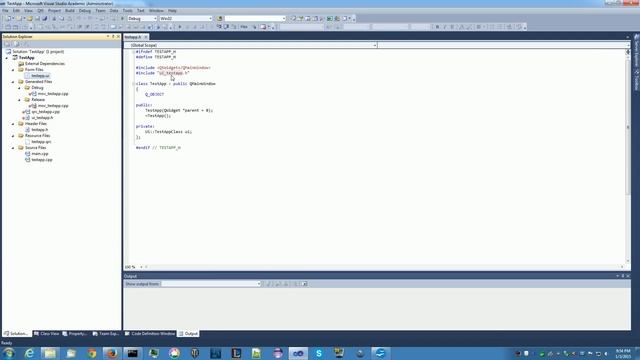
Task: Collapse the Header Files folder
Action: tap(13, 124)
